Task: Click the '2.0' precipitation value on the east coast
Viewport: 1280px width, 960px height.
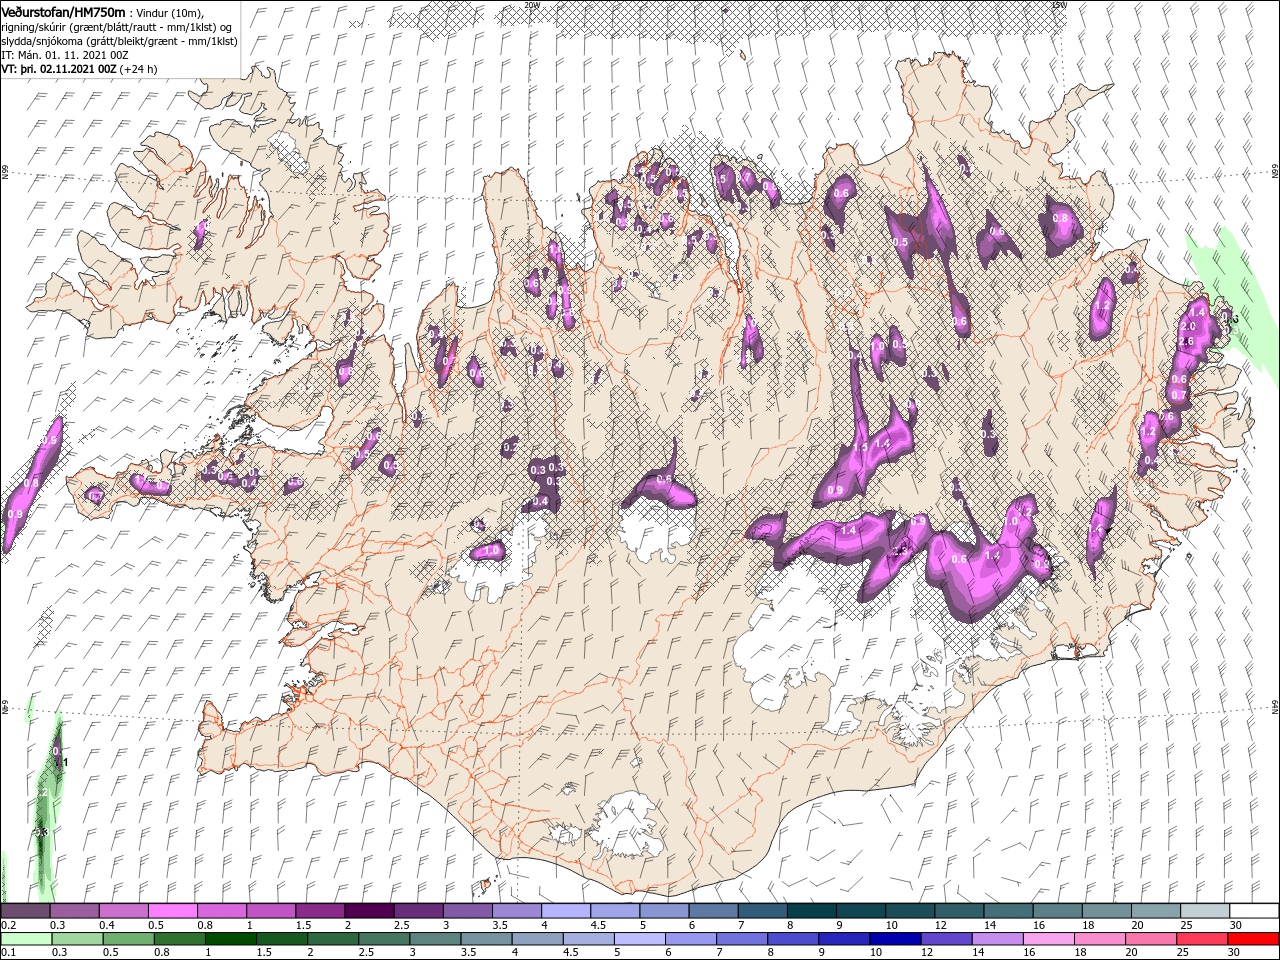Action: pyautogui.click(x=1188, y=327)
